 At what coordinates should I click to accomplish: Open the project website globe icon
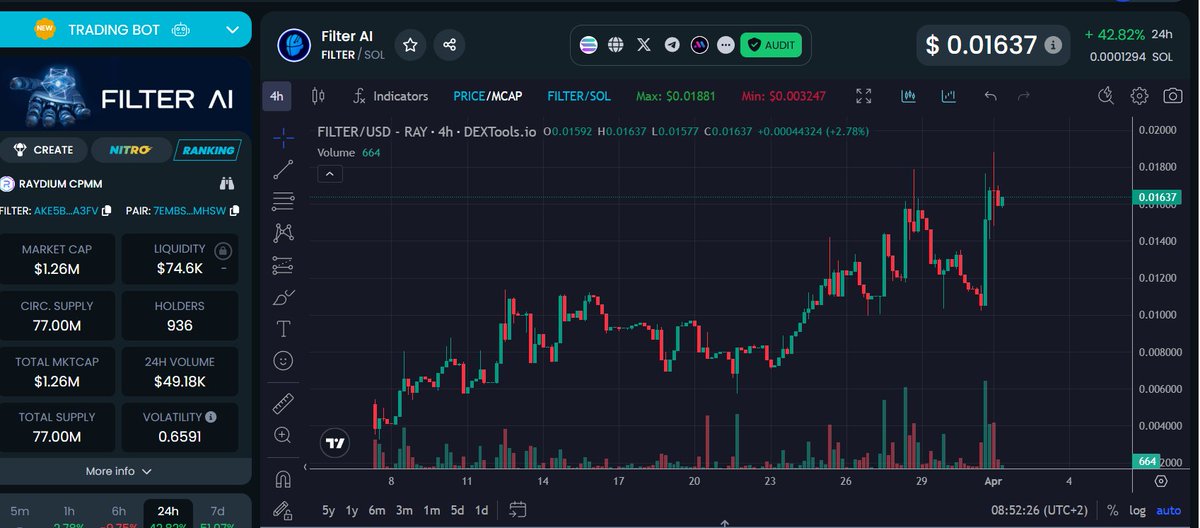coord(617,45)
